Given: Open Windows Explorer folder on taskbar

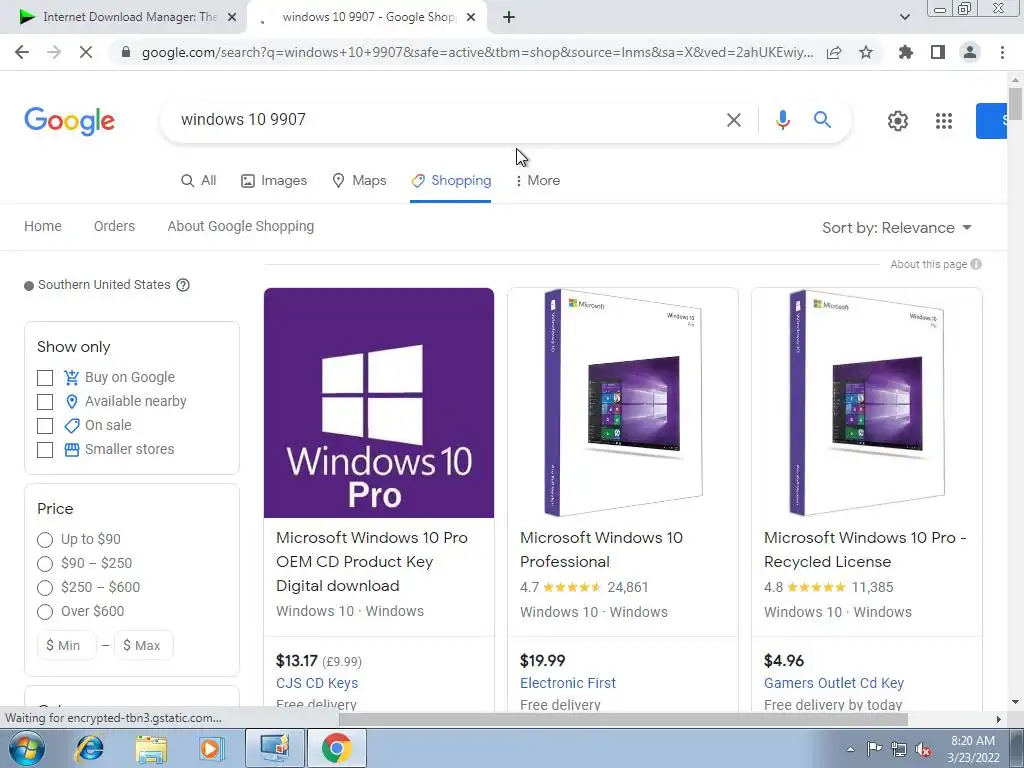Looking at the screenshot, I should 152,748.
